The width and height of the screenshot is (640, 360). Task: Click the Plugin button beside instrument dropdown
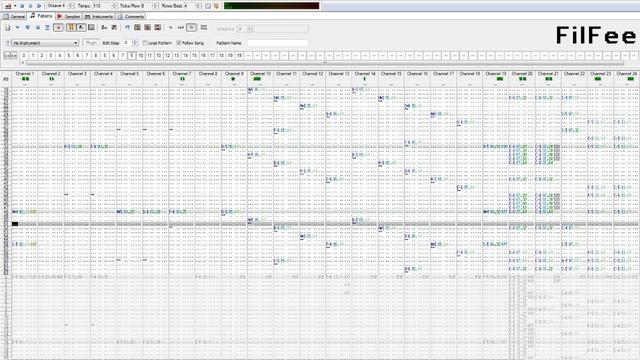point(91,43)
